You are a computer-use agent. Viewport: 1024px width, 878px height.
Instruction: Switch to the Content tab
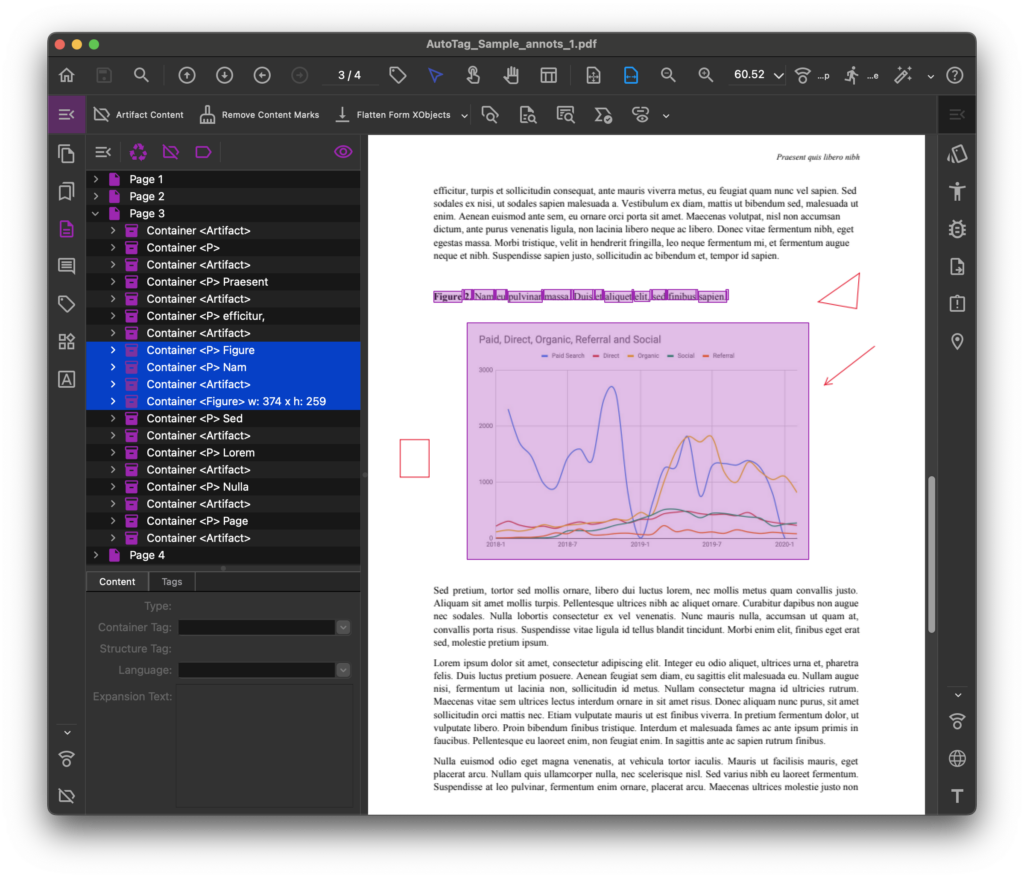[x=118, y=581]
